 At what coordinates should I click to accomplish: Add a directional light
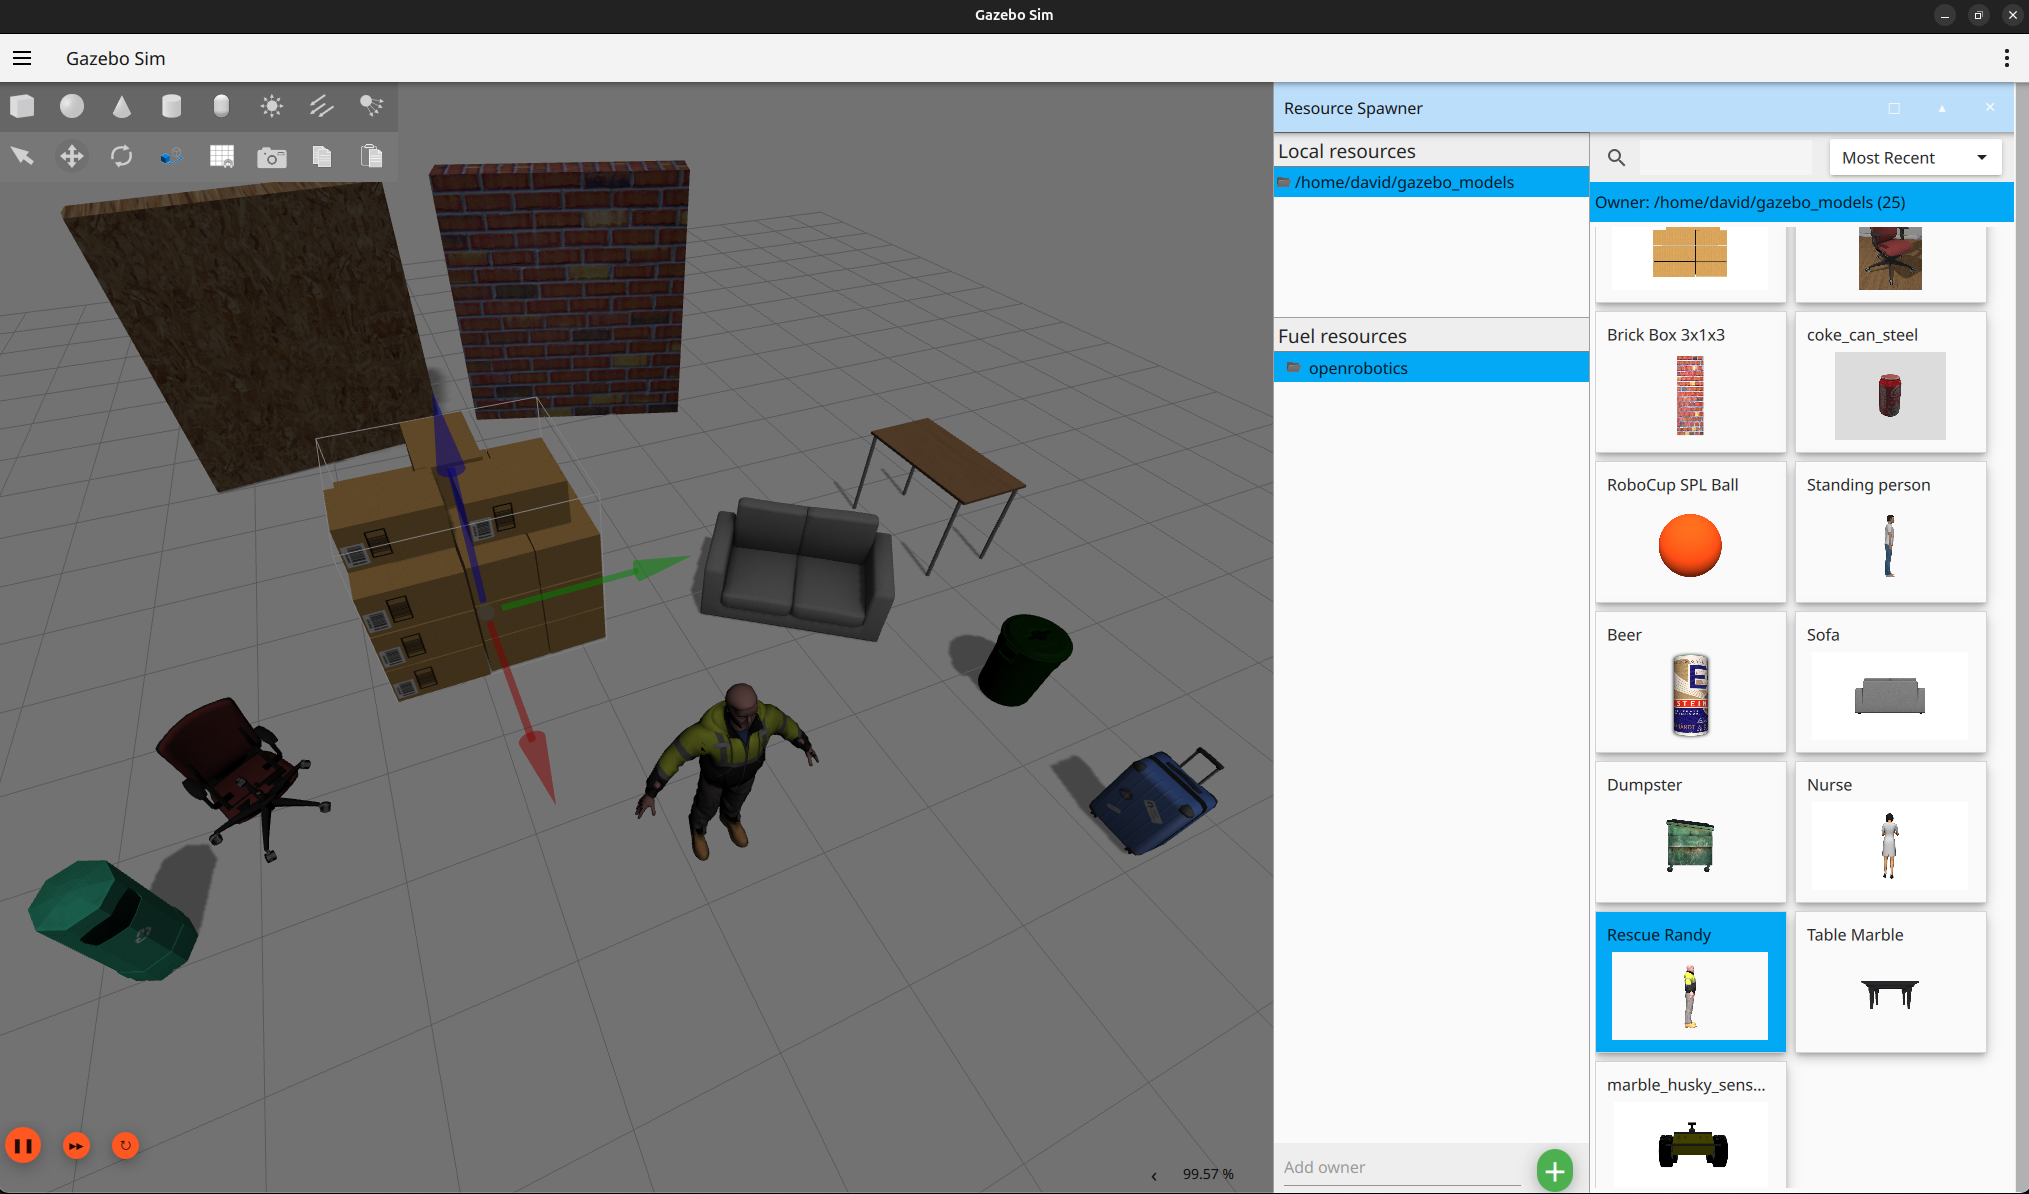(321, 106)
